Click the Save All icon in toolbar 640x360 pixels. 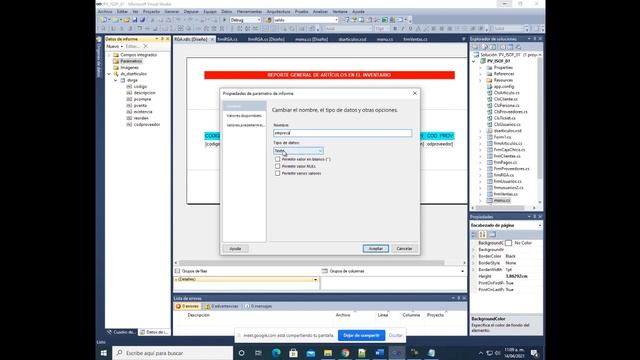tap(142, 20)
